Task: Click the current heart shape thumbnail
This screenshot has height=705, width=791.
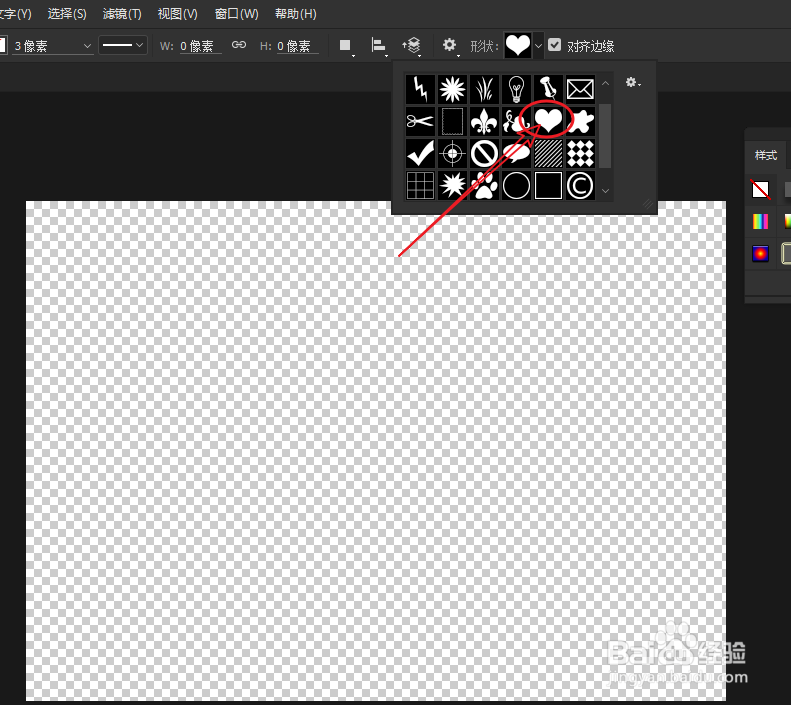Action: coord(518,45)
